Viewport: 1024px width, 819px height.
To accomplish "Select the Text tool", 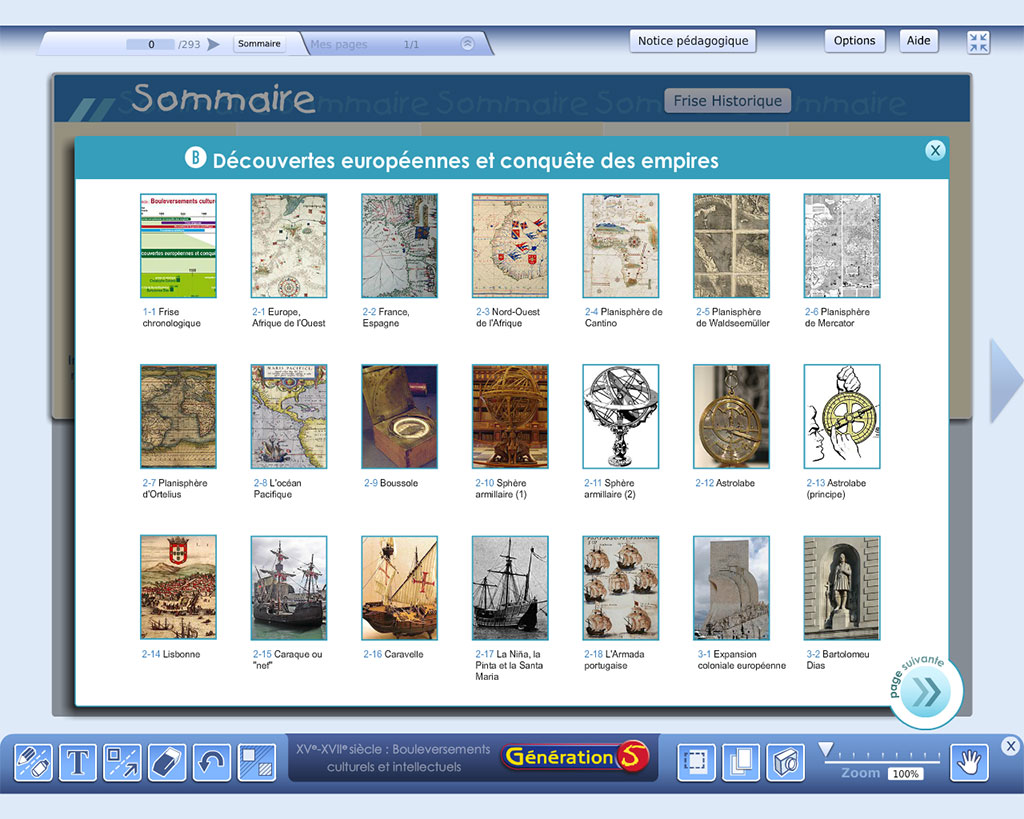I will [x=78, y=763].
